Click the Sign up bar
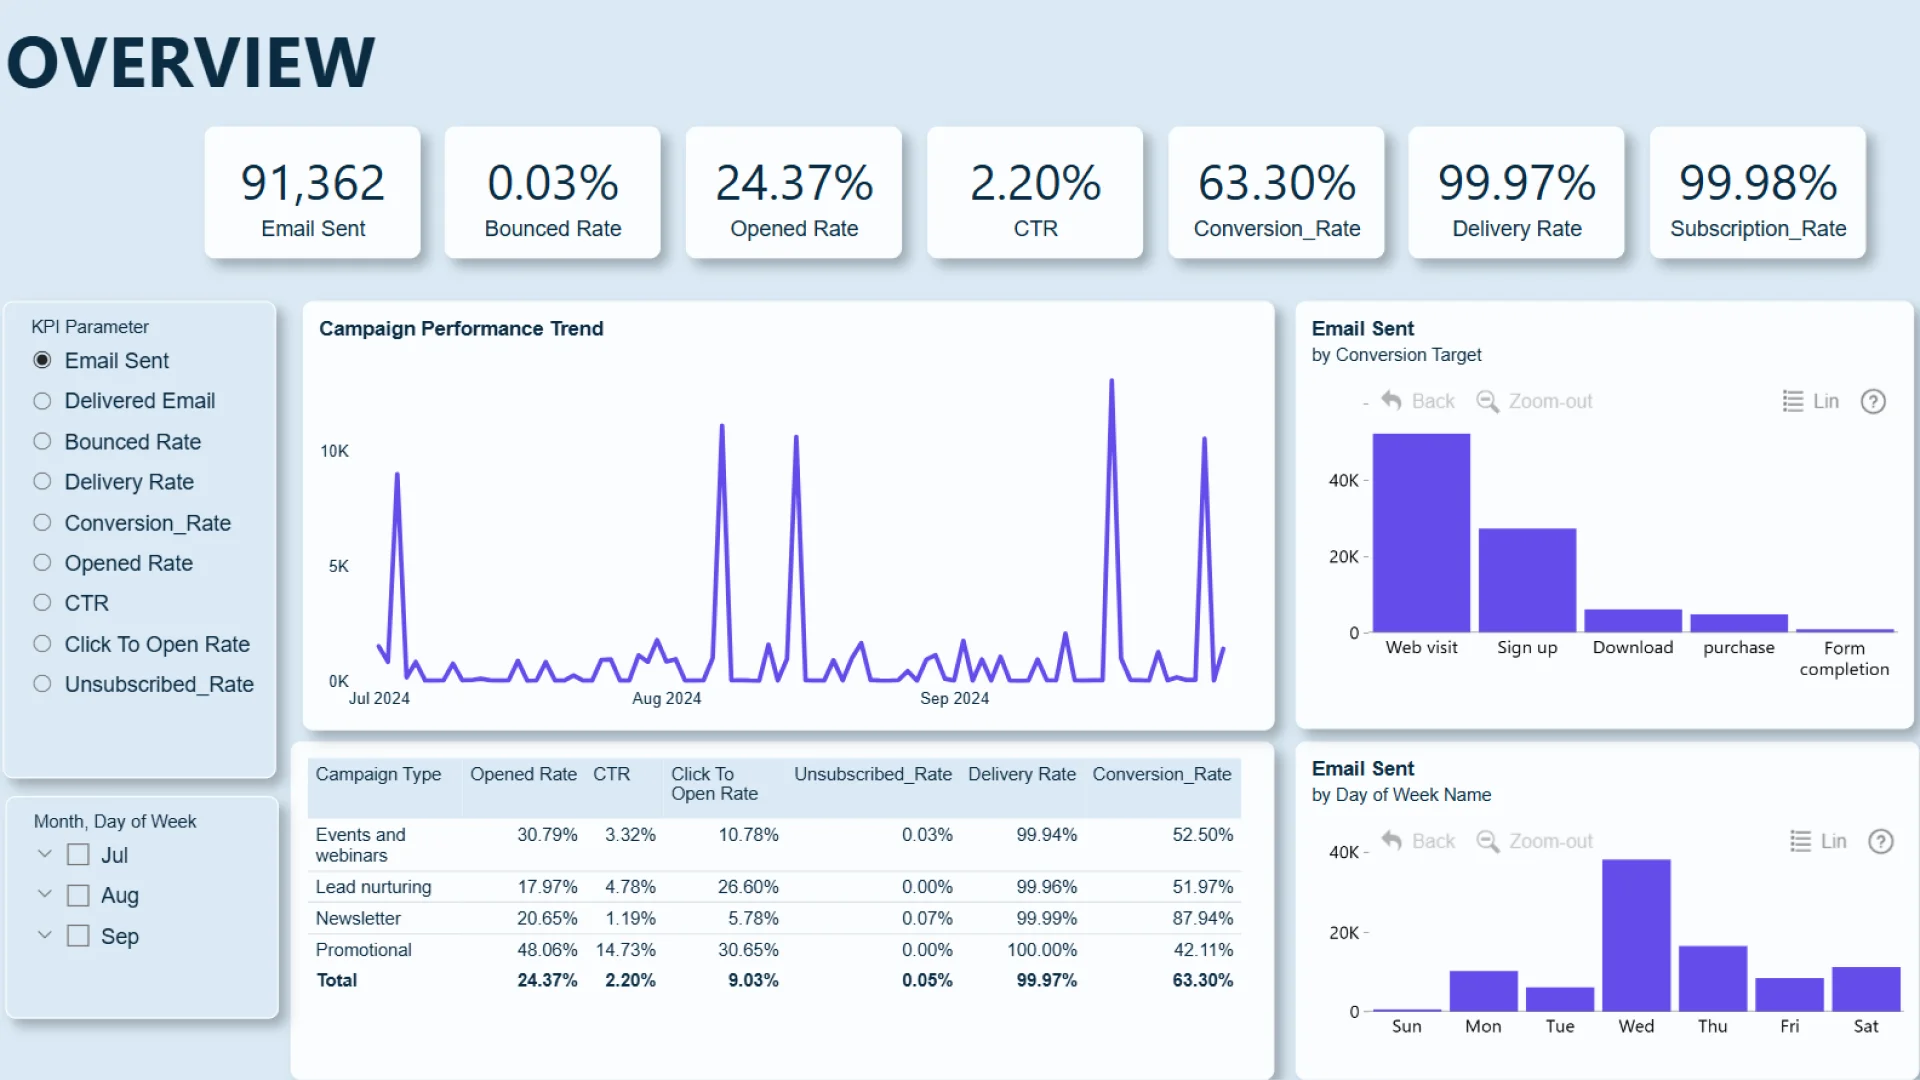Screen dimensions: 1920x1080 point(1527,580)
